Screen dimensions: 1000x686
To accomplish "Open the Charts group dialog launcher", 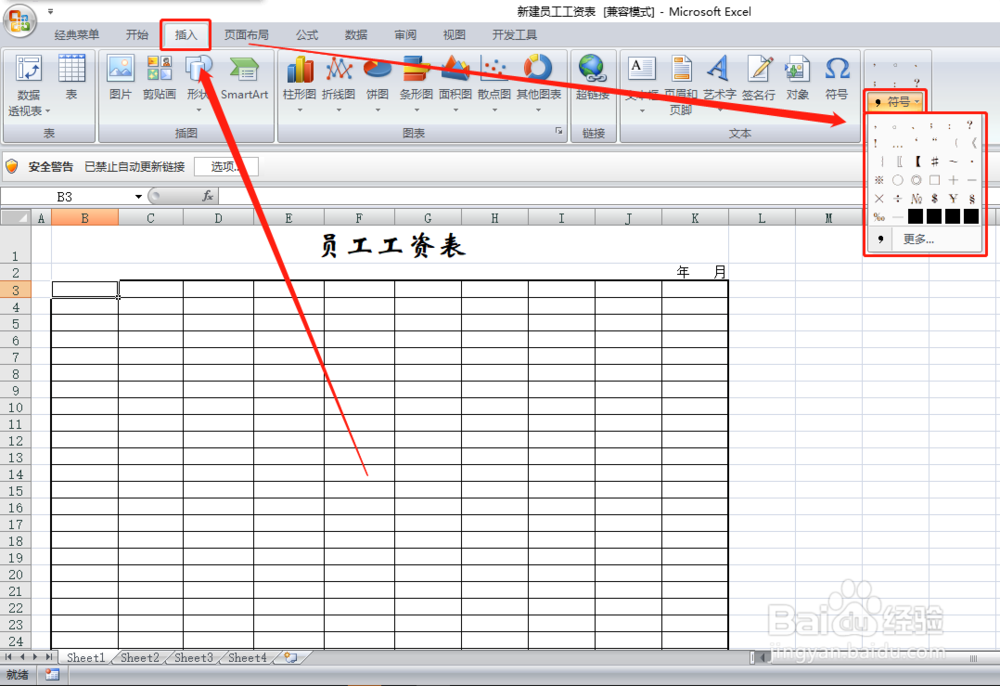I will (559, 131).
